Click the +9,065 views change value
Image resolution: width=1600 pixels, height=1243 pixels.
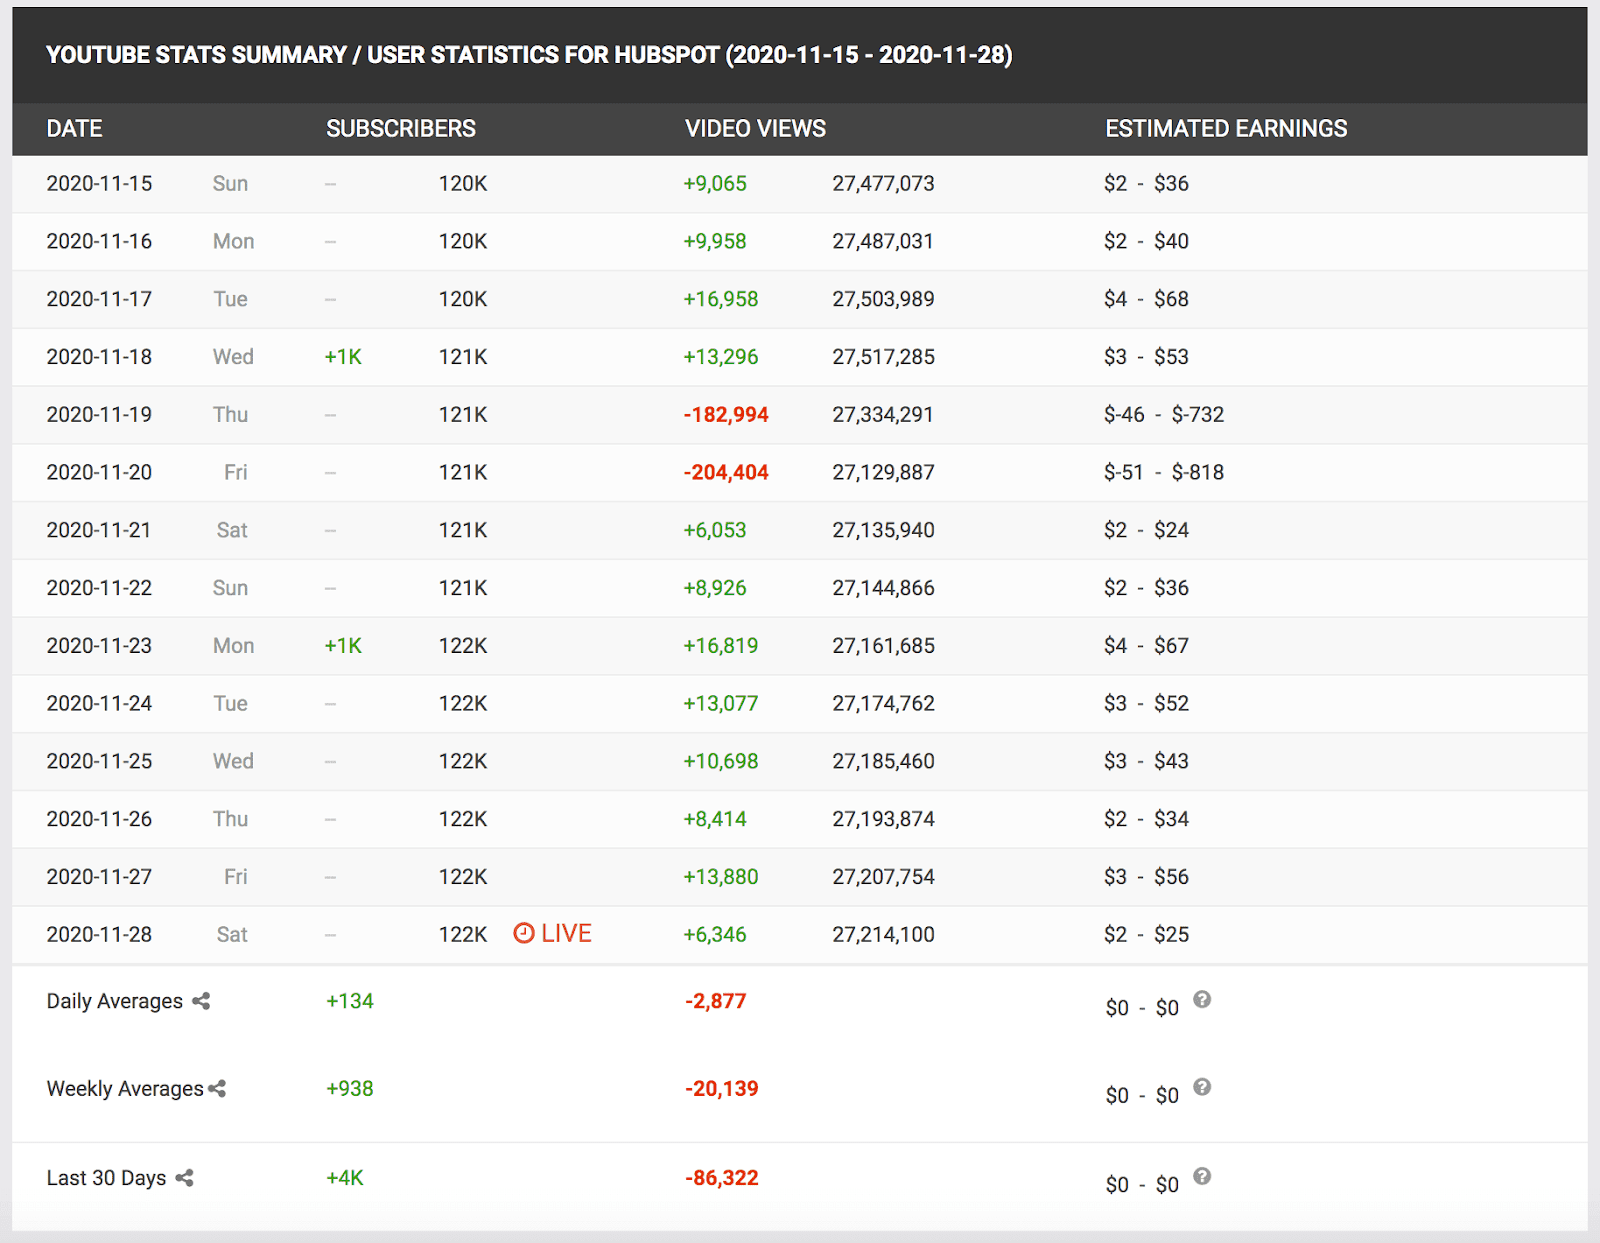(715, 184)
